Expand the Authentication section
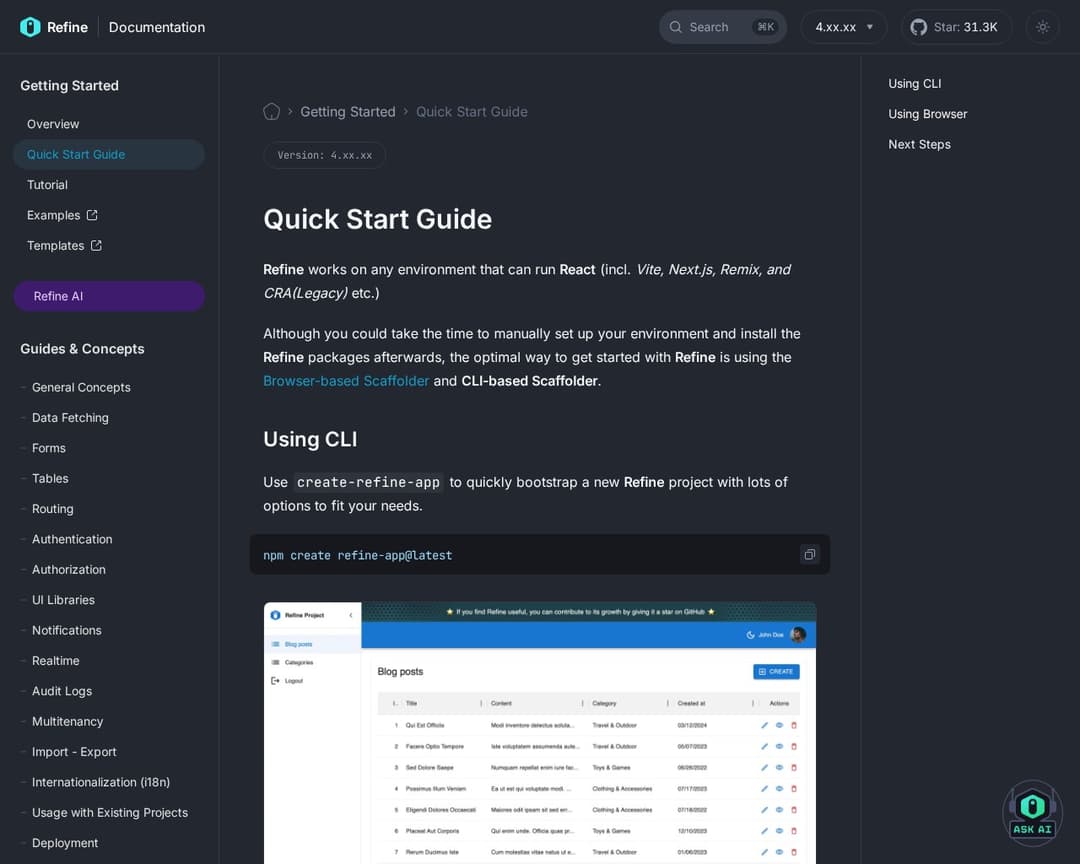Viewport: 1080px width, 864px height. (x=72, y=539)
